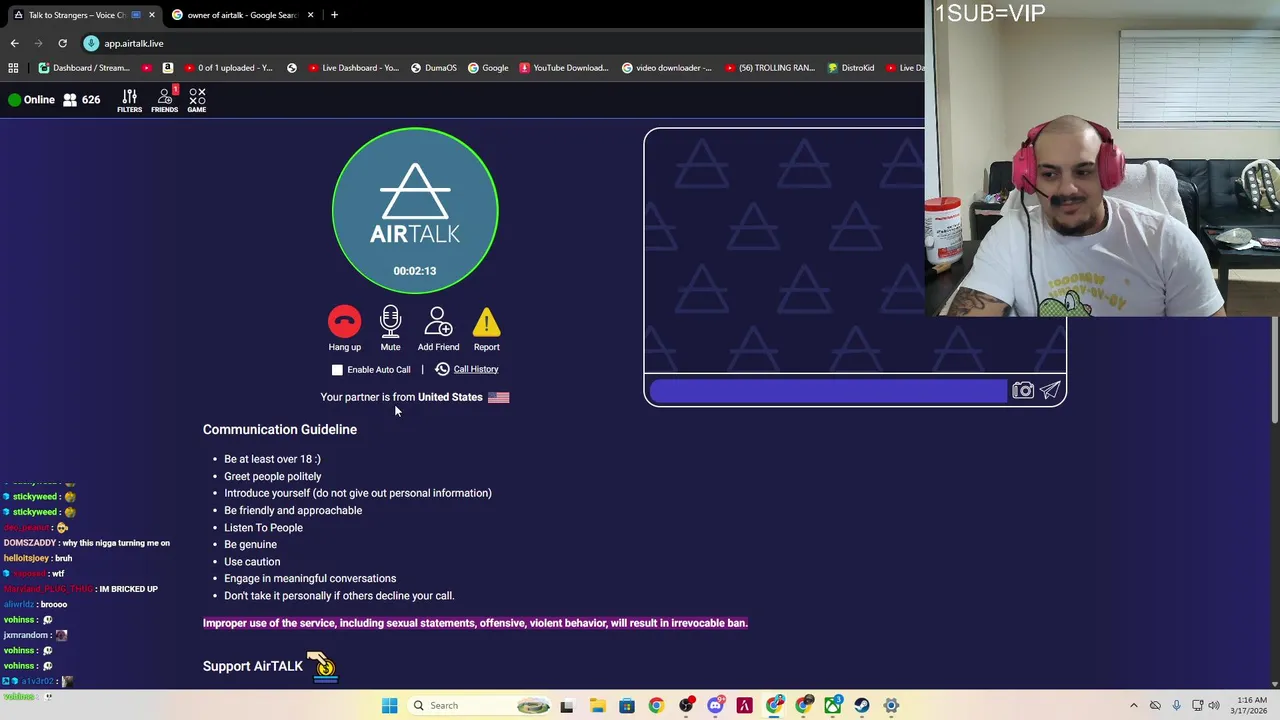Open File Explorer from the taskbar
This screenshot has width=1280, height=720.
(x=597, y=706)
